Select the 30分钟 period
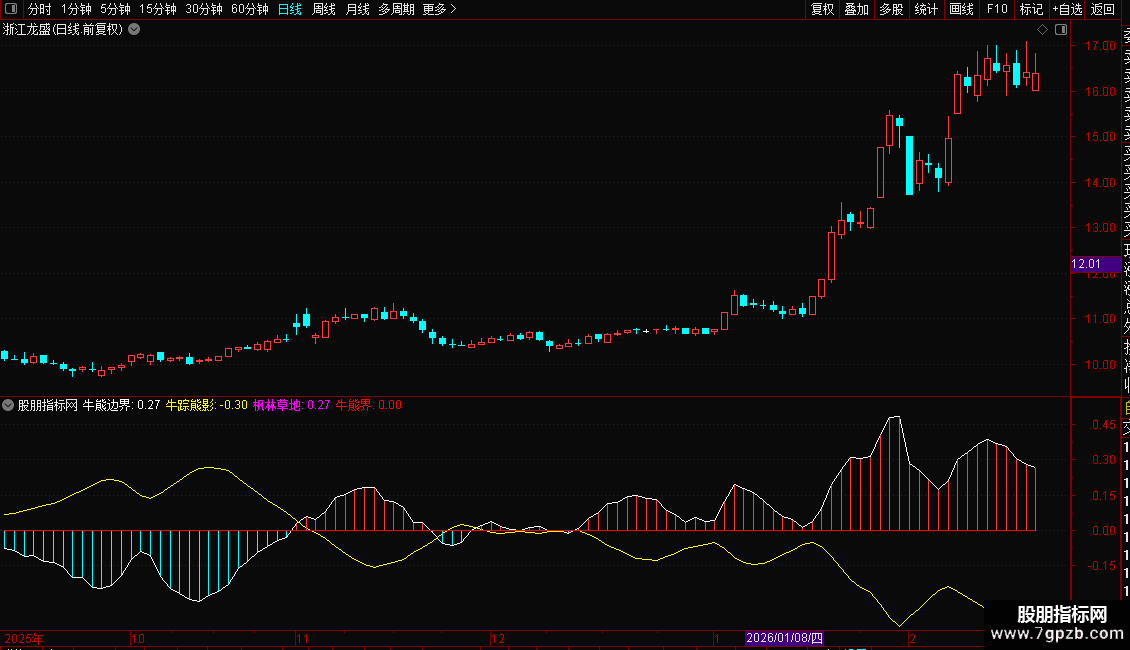 click(x=204, y=9)
